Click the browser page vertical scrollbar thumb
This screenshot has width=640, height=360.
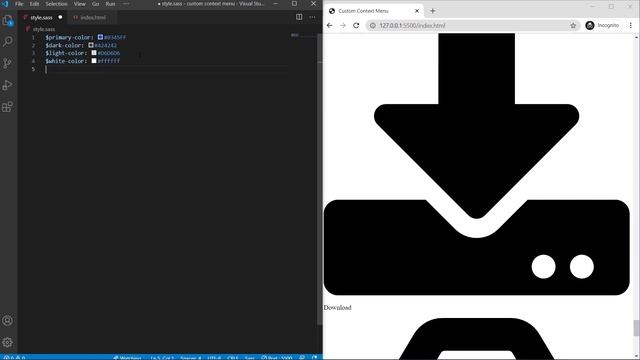click(x=636, y=328)
